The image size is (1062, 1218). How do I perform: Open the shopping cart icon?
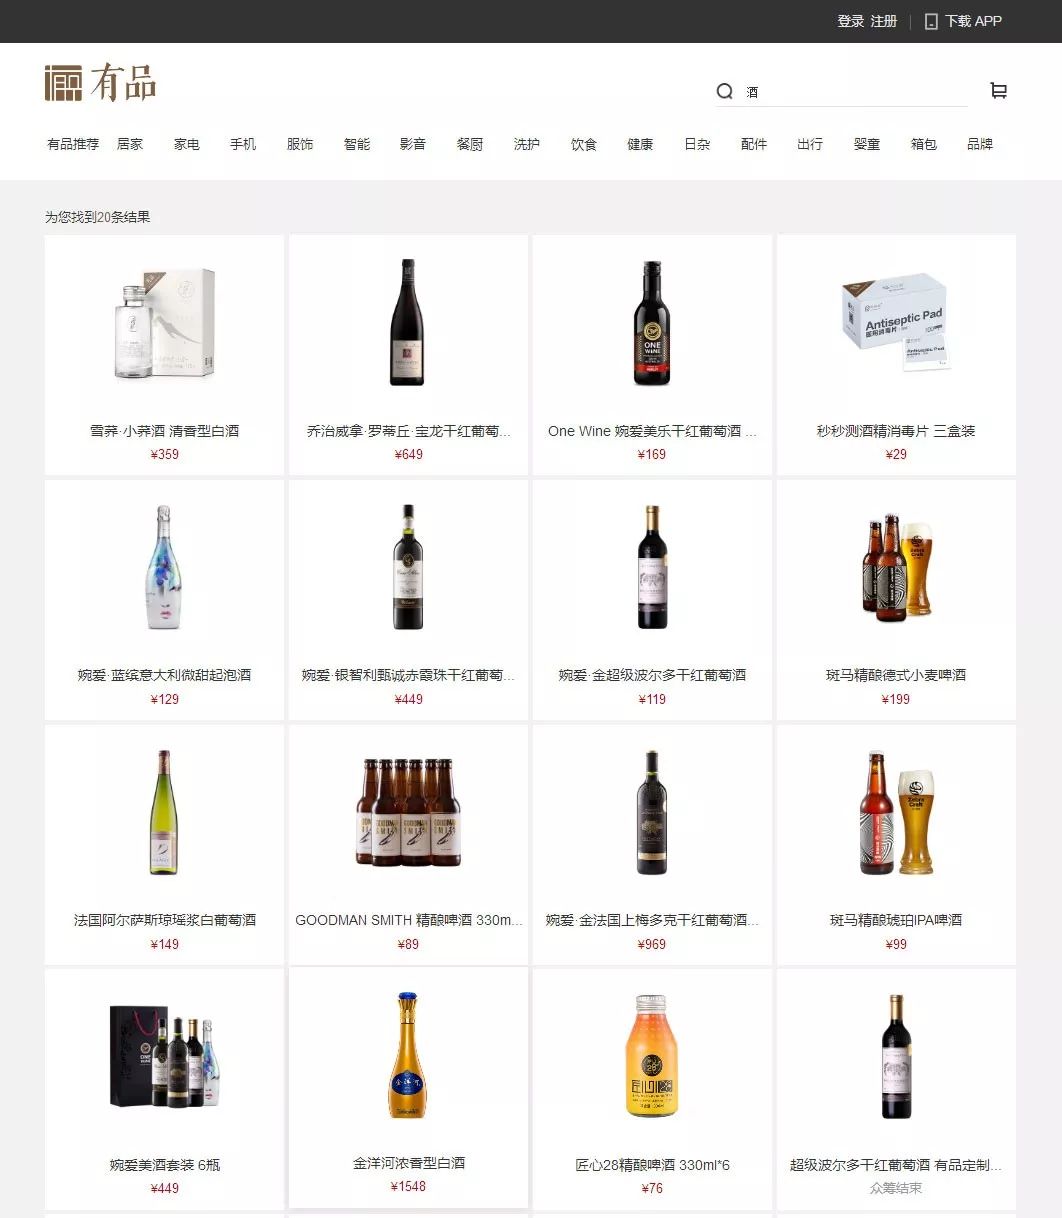pyautogui.click(x=998, y=91)
